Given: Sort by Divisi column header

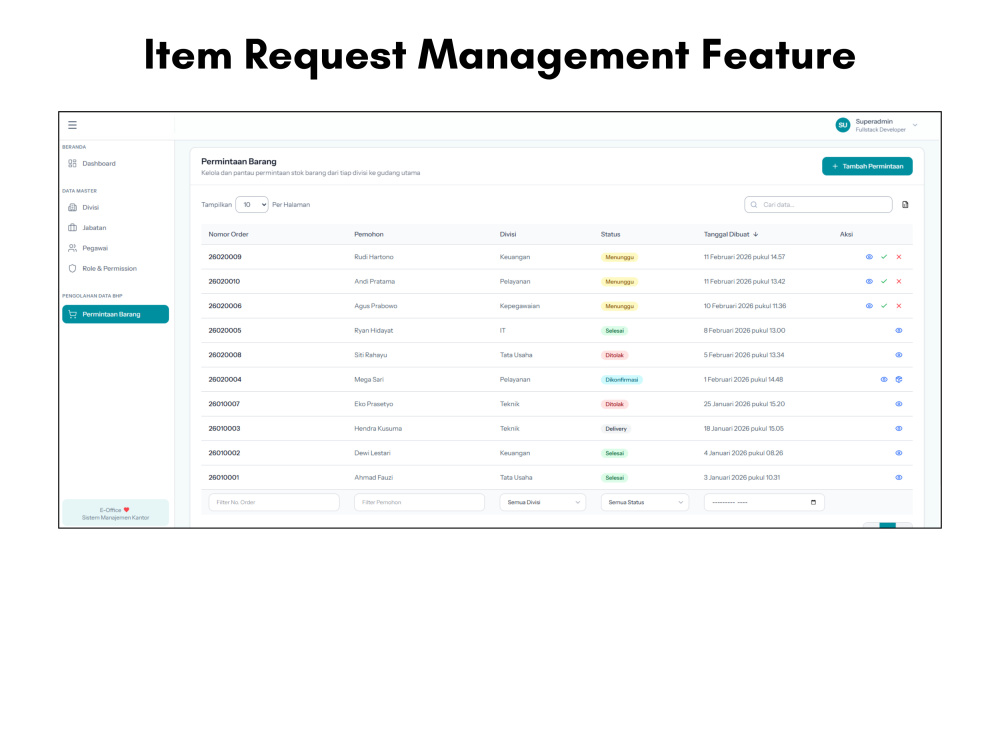Looking at the screenshot, I should coord(508,235).
